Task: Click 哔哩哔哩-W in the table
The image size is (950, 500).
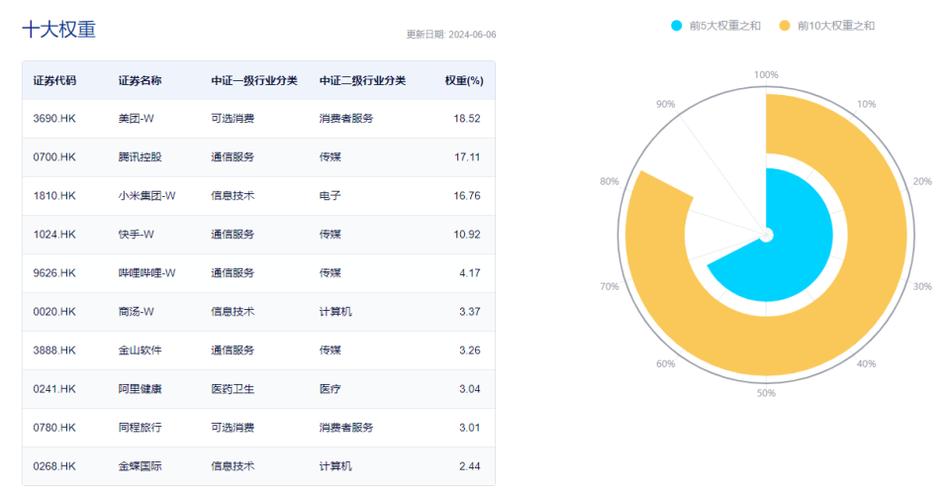Action: click(x=147, y=273)
